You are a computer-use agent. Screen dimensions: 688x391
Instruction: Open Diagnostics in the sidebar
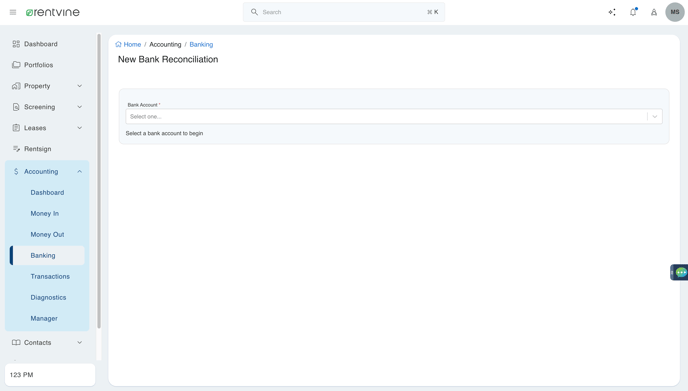pos(48,298)
